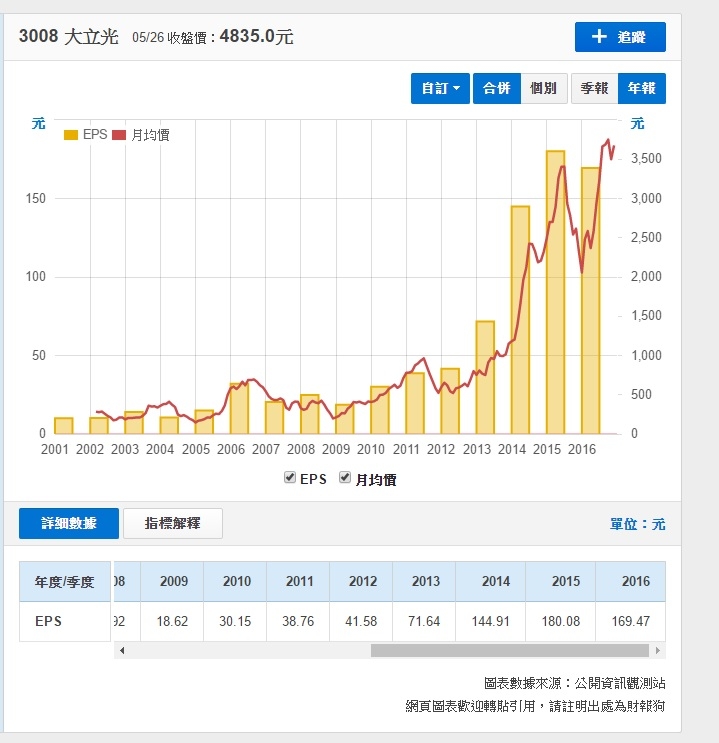Click EPS value 18.62
719x743 pixels.
tap(172, 621)
